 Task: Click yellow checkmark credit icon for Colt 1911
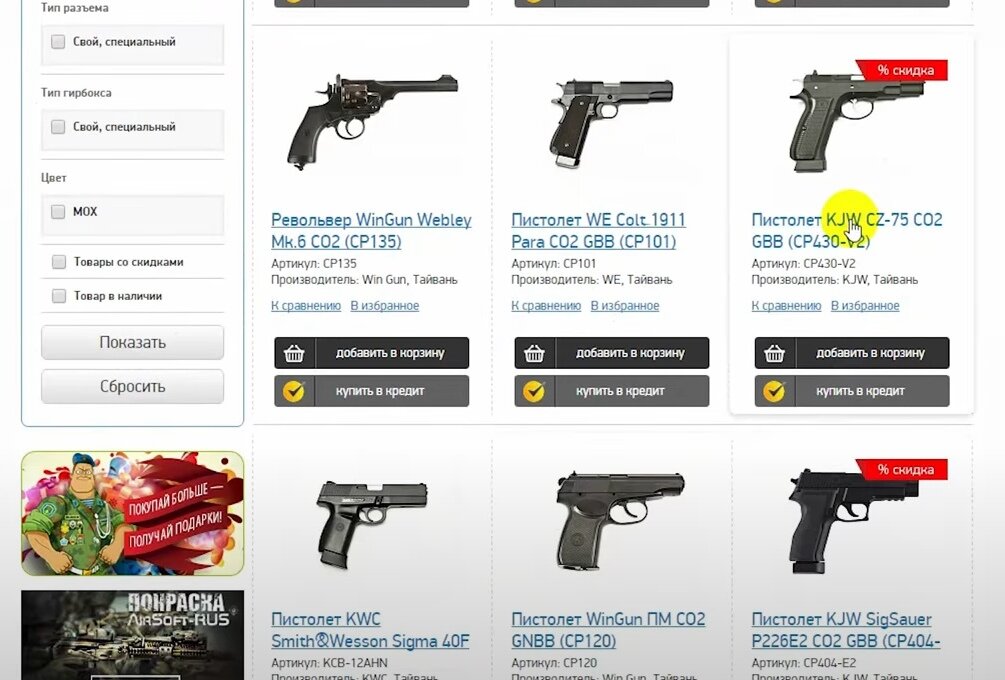534,391
